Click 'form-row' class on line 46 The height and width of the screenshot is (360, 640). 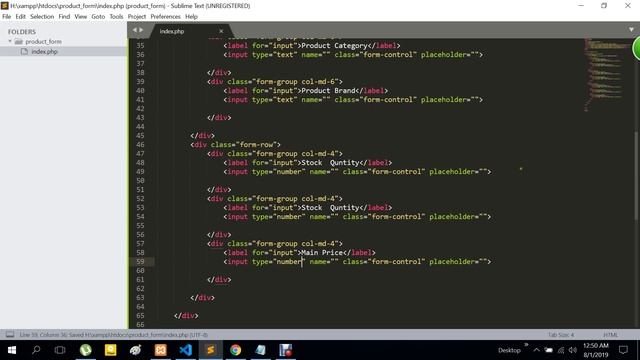coord(256,144)
